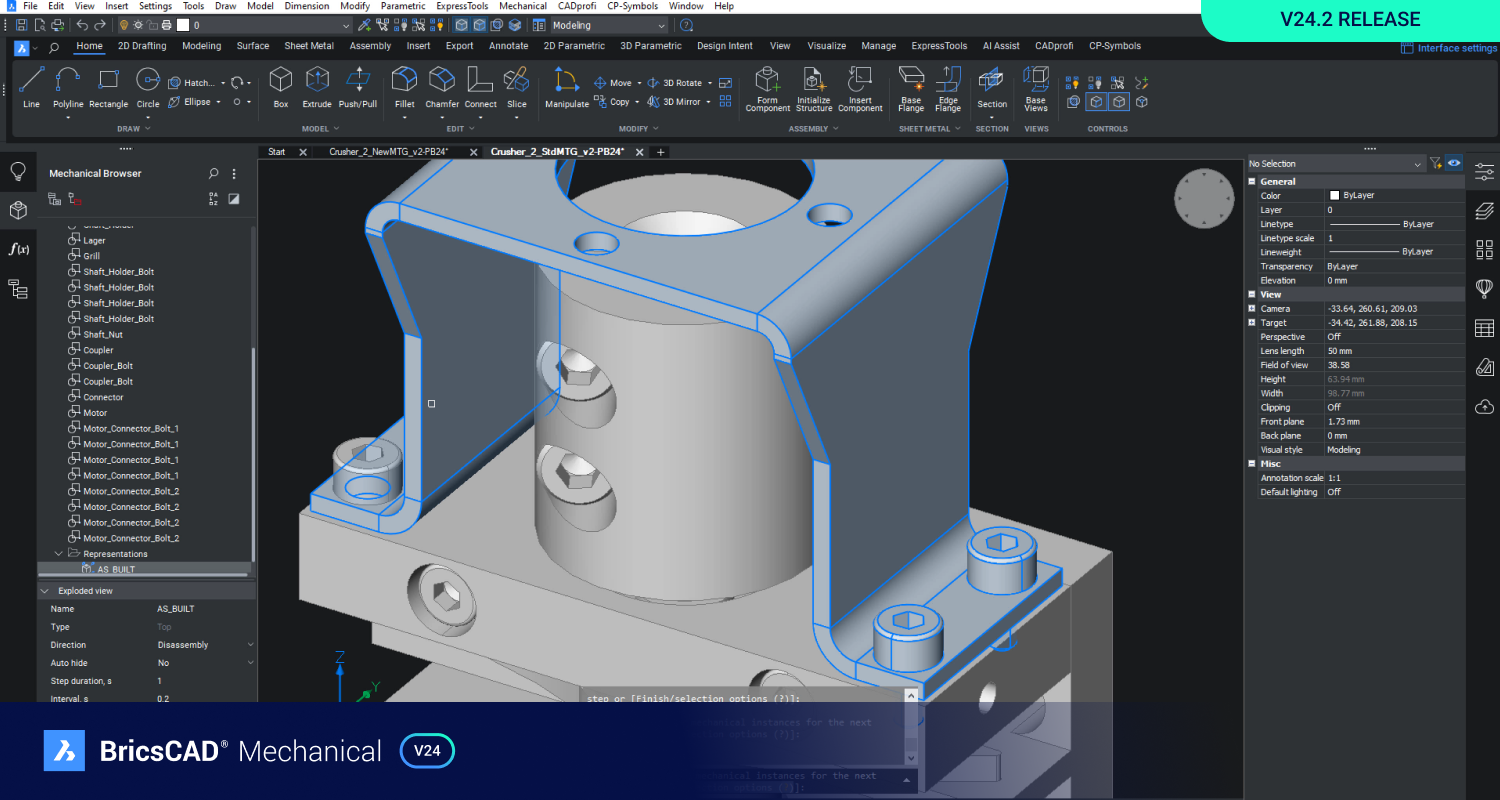Collapse the Exploded view section
The width and height of the screenshot is (1500, 800).
pyautogui.click(x=45, y=591)
